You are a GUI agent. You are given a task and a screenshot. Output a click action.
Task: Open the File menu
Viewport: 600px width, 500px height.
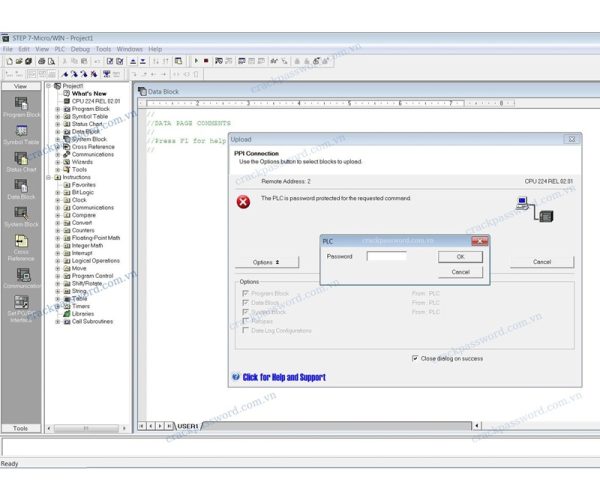point(8,49)
